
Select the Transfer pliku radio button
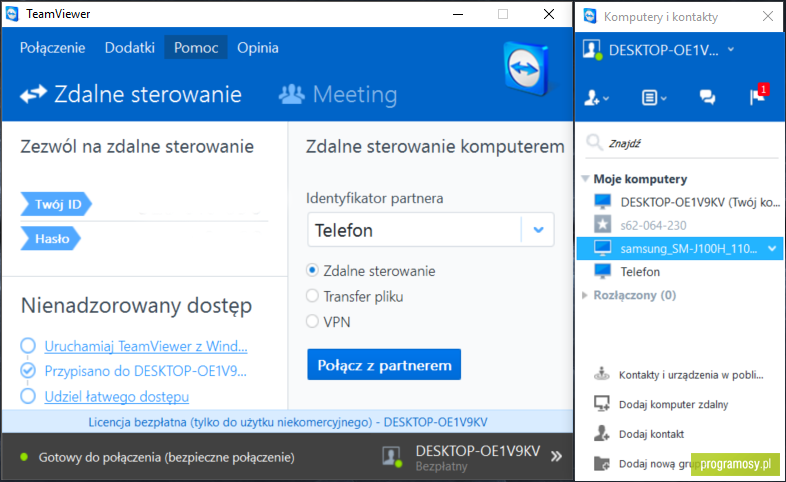pos(312,296)
